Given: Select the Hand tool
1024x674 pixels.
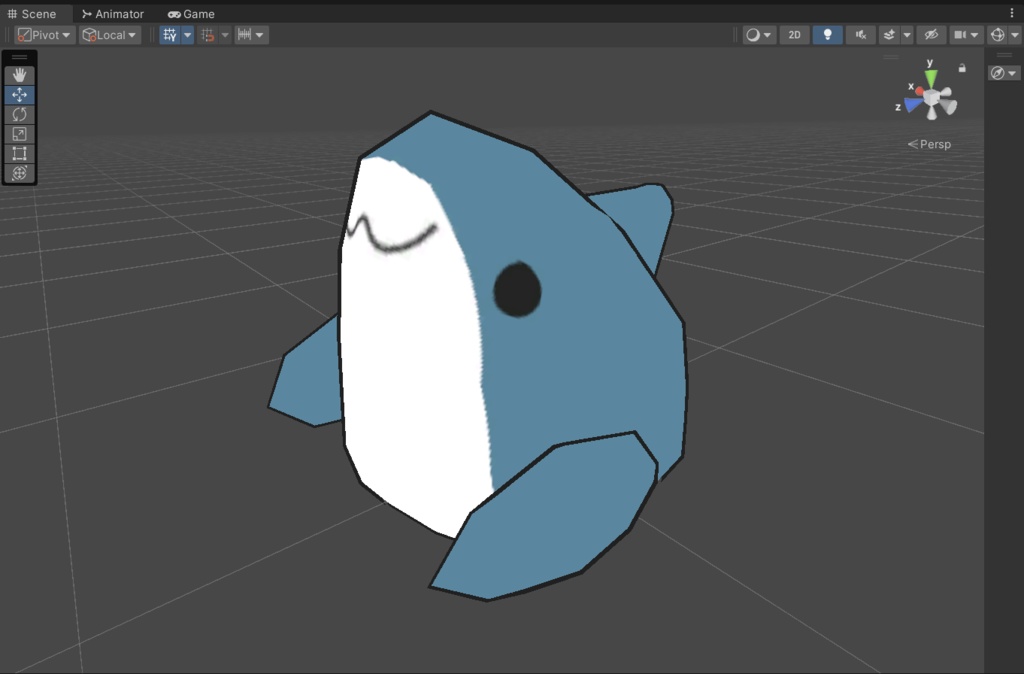Looking at the screenshot, I should click(18, 72).
